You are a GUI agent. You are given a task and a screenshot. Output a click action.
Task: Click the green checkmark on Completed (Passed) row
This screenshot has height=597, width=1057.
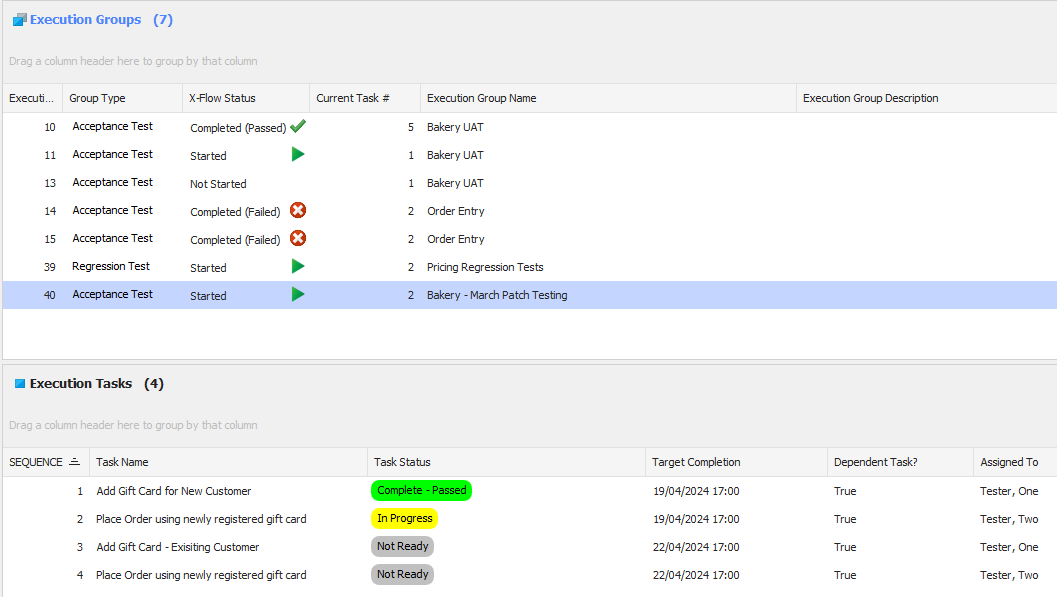[297, 126]
